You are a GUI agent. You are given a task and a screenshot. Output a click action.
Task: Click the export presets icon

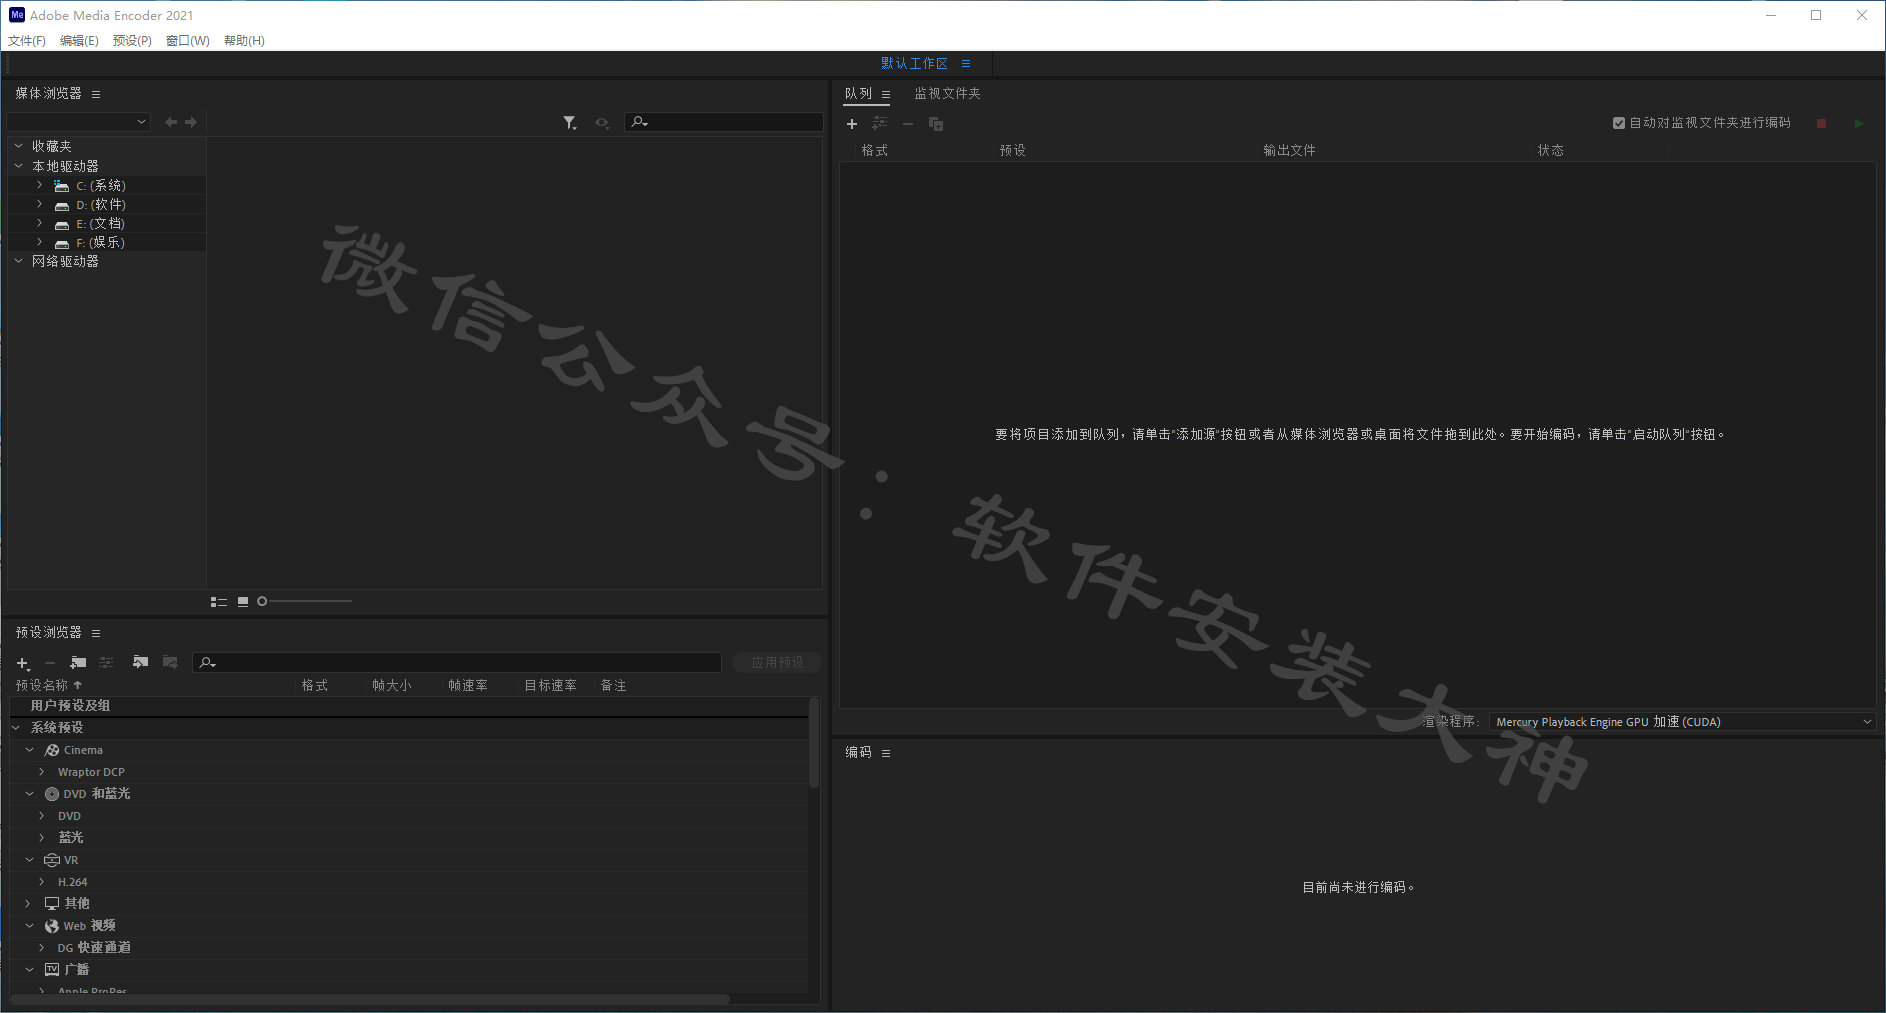(170, 662)
